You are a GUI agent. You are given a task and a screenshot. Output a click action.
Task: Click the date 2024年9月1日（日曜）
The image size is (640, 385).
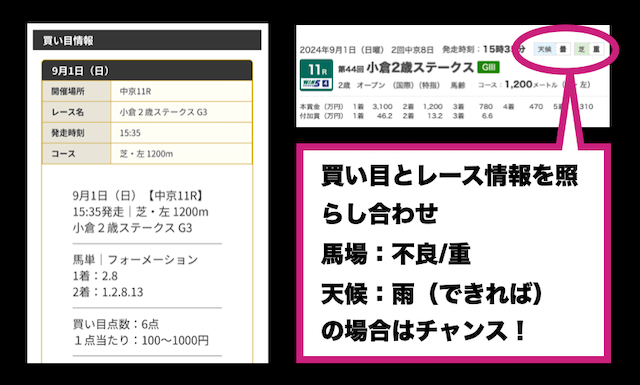point(342,50)
